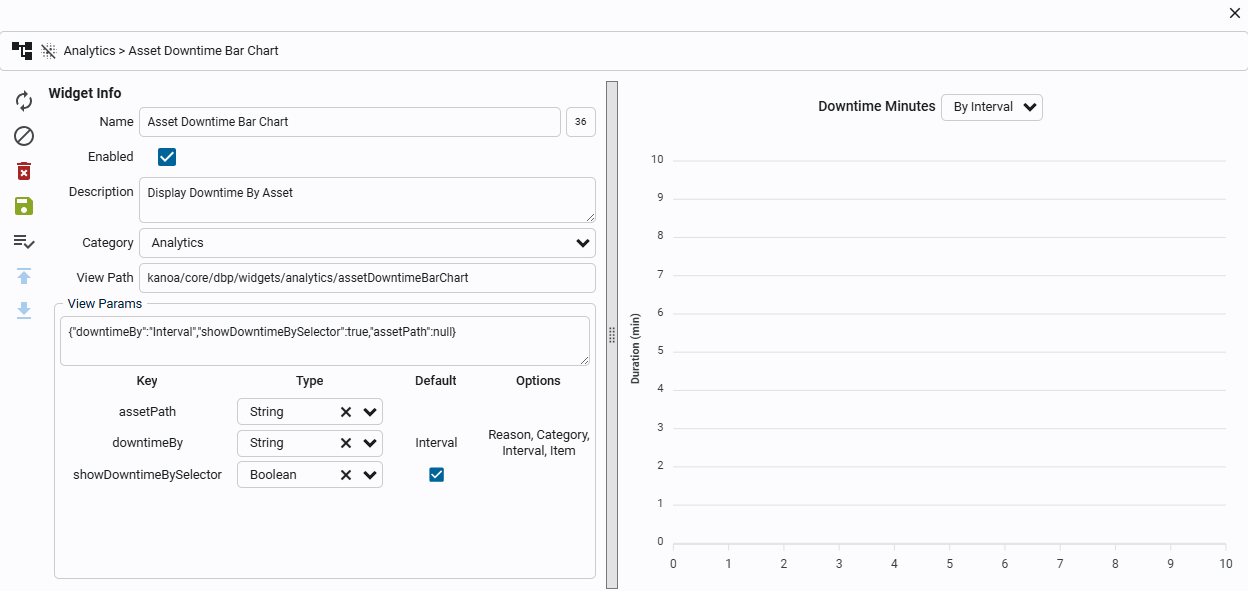Edit the Name input field

pos(350,122)
